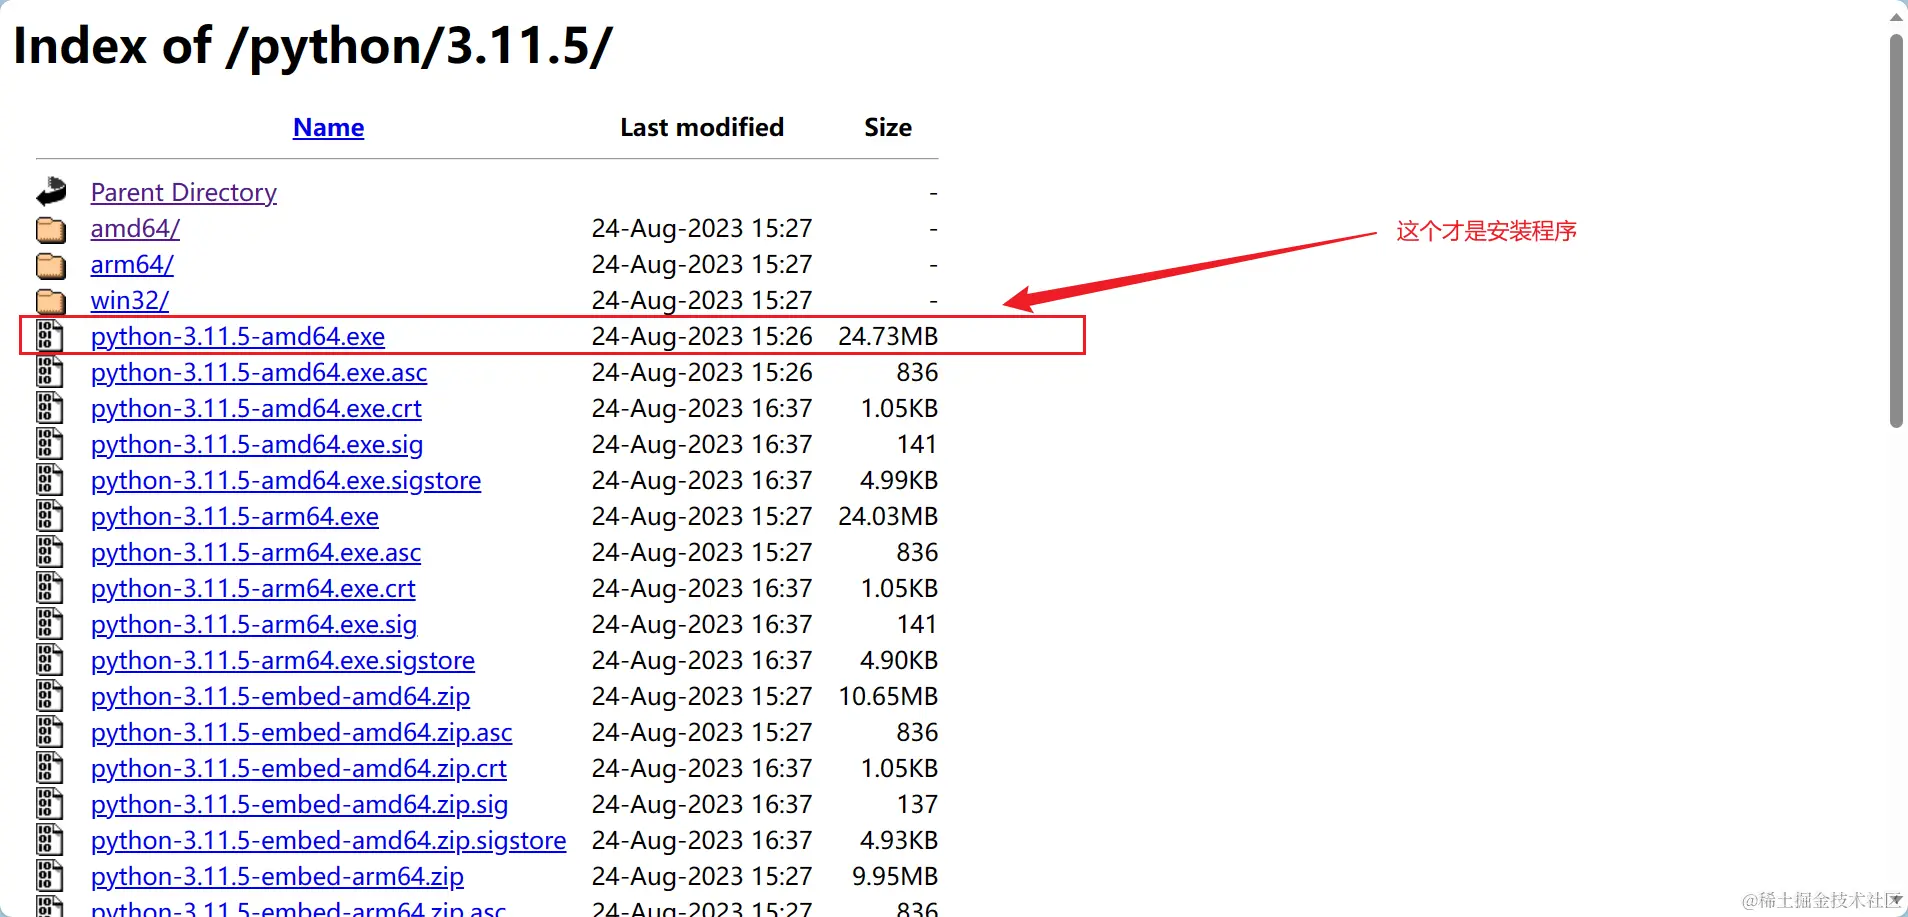Click the 24-Aug-2023 15:26 date of python-3.11.5-amd64.exe
The width and height of the screenshot is (1908, 917).
coord(702,336)
